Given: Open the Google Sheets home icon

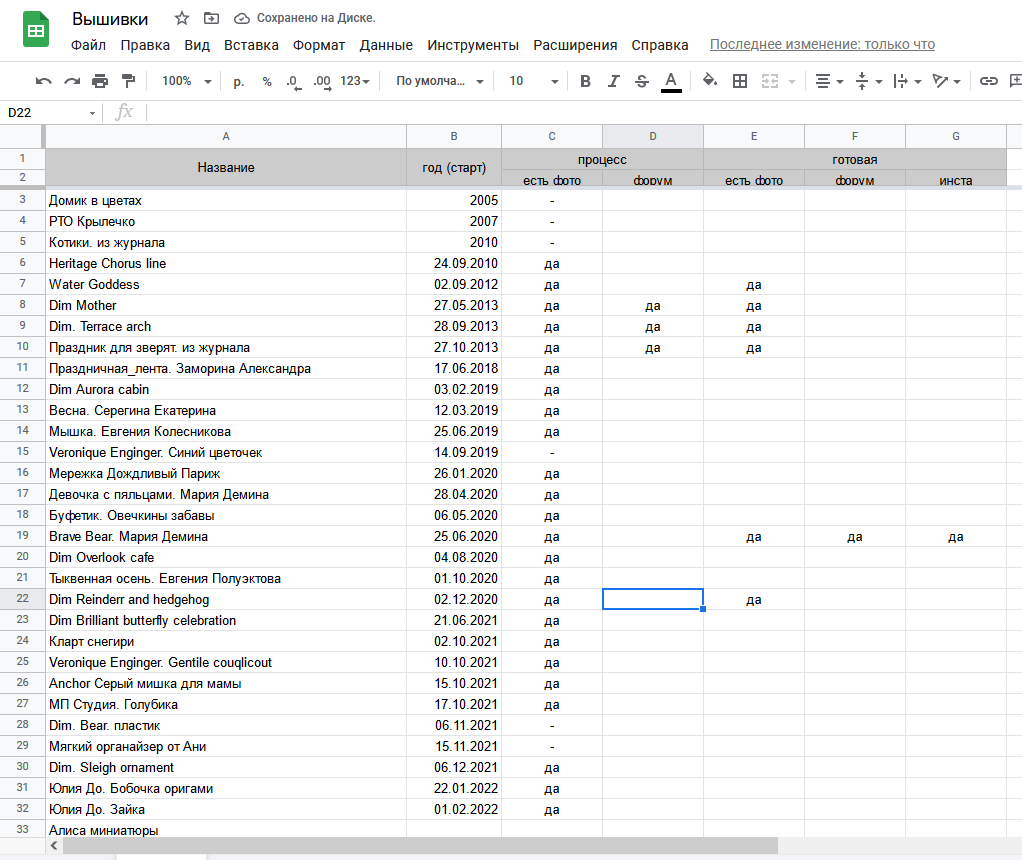Looking at the screenshot, I should tap(36, 31).
